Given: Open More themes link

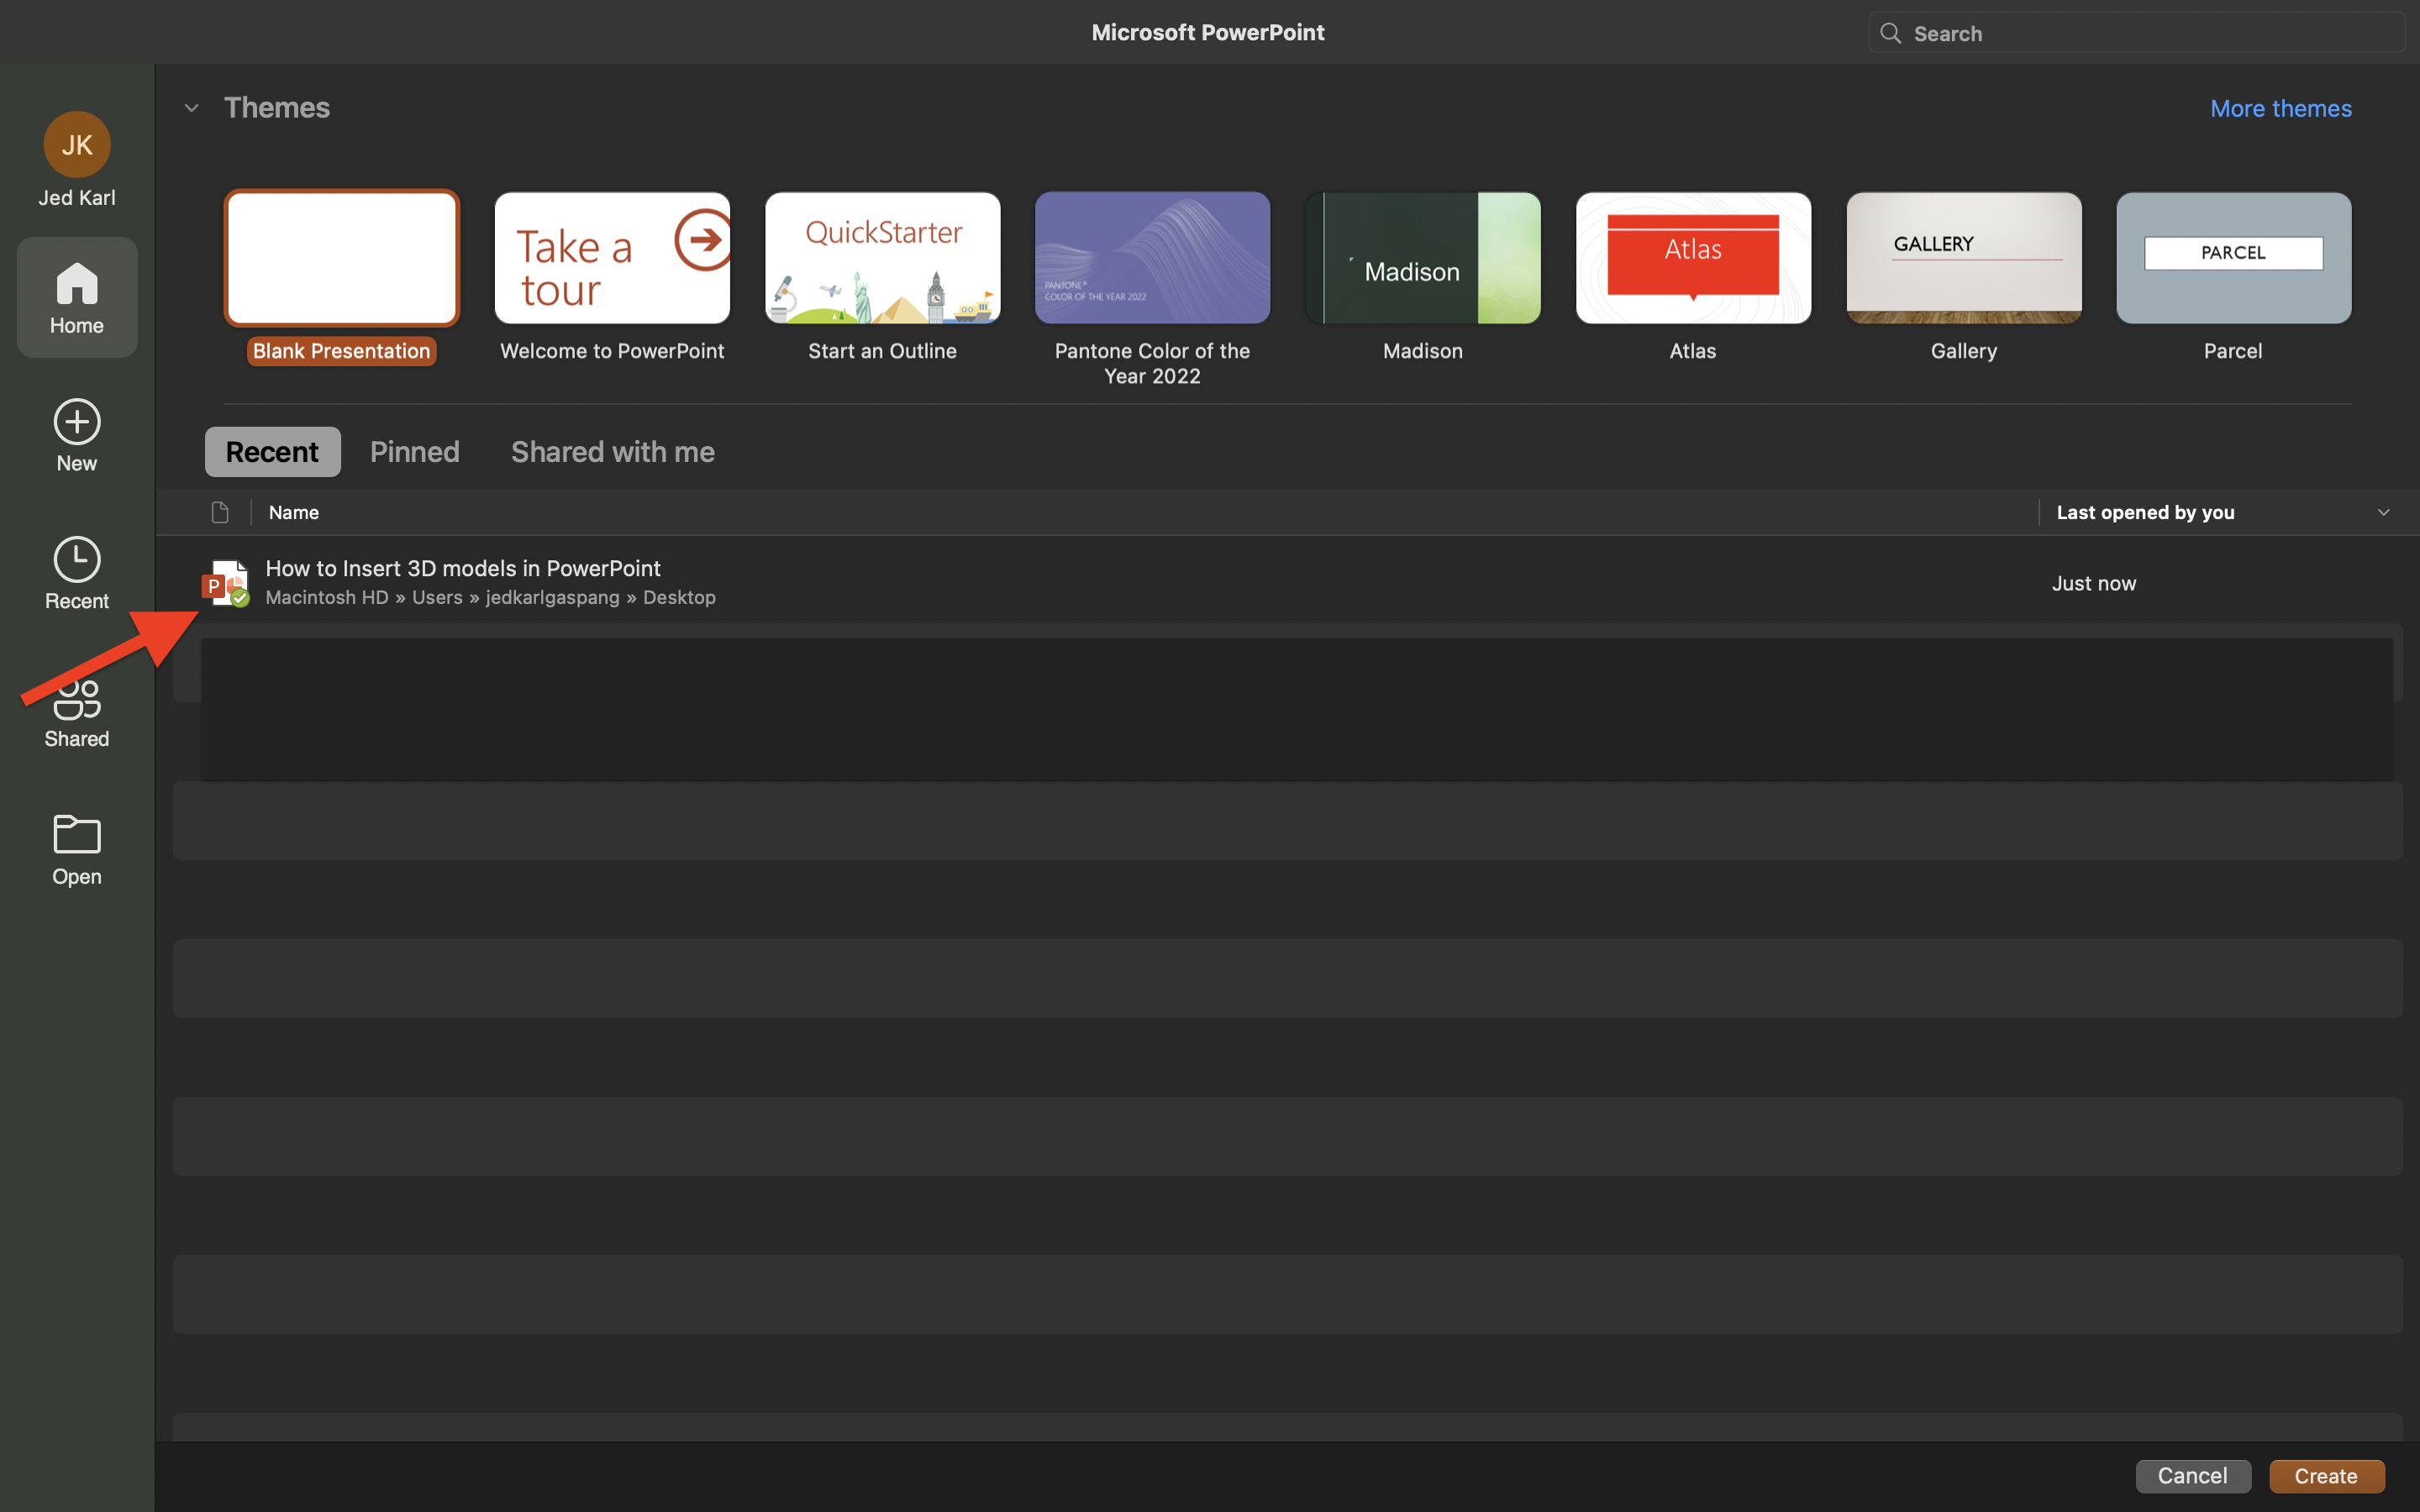Looking at the screenshot, I should 2280,108.
